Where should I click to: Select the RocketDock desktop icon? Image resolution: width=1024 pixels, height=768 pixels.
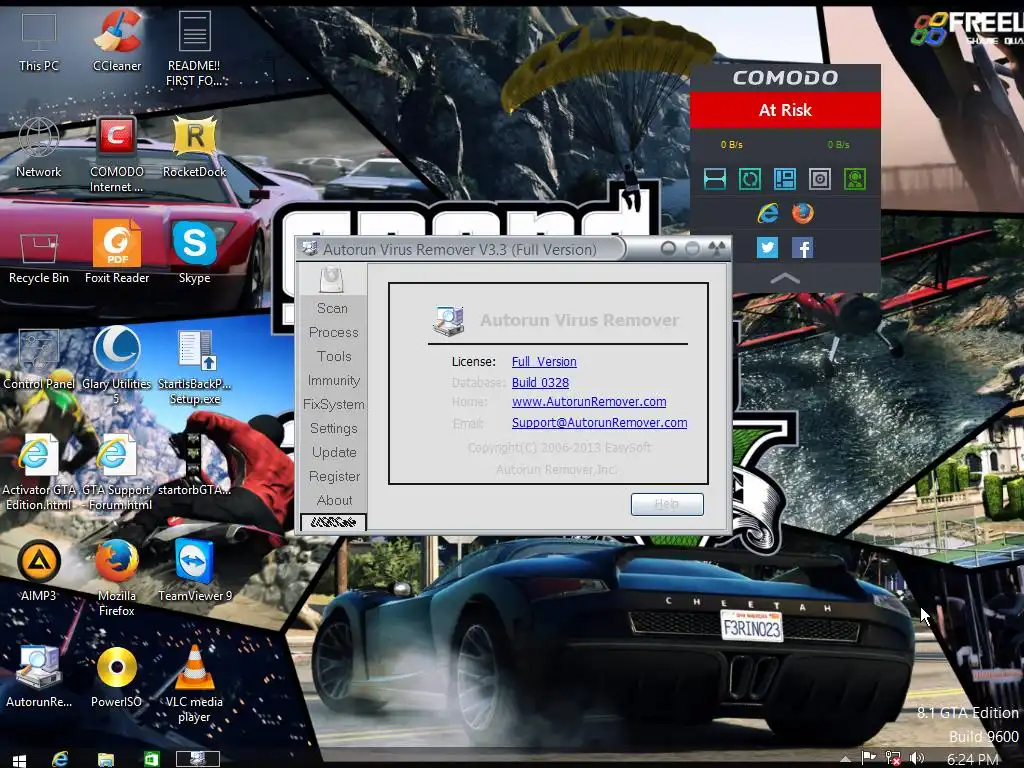[194, 147]
